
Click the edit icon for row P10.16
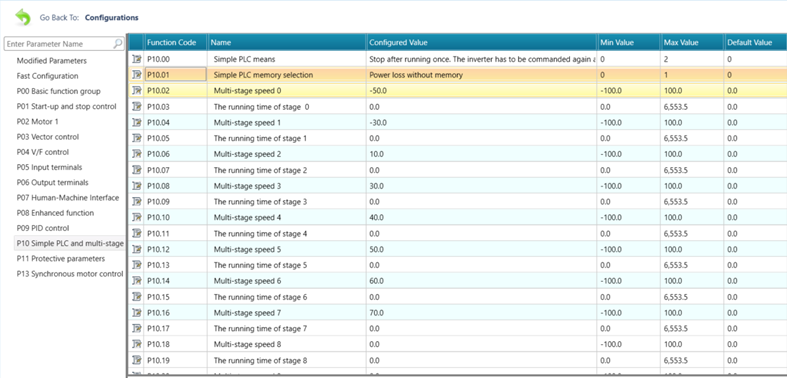pyautogui.click(x=137, y=313)
